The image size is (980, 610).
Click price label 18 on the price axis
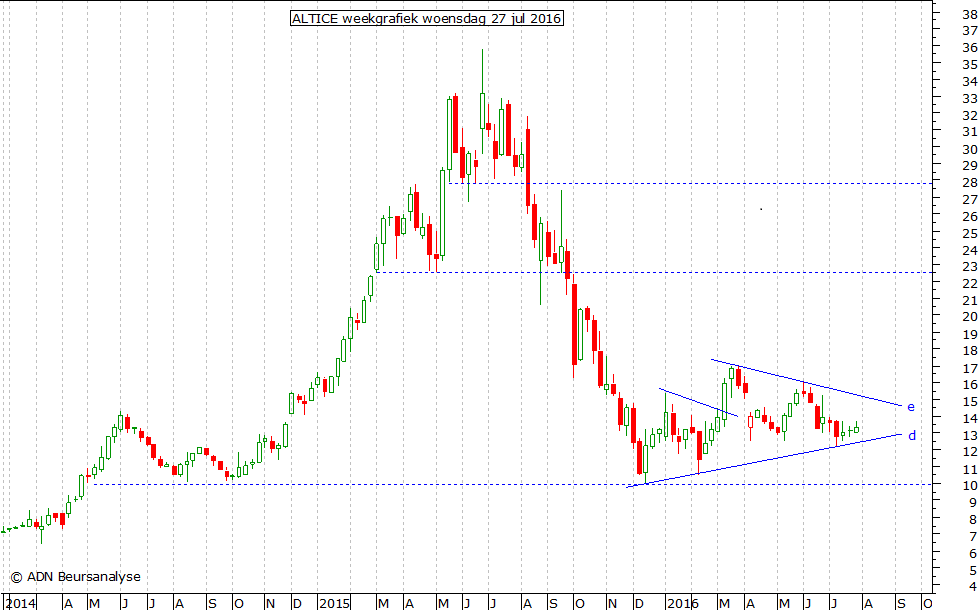[x=970, y=351]
